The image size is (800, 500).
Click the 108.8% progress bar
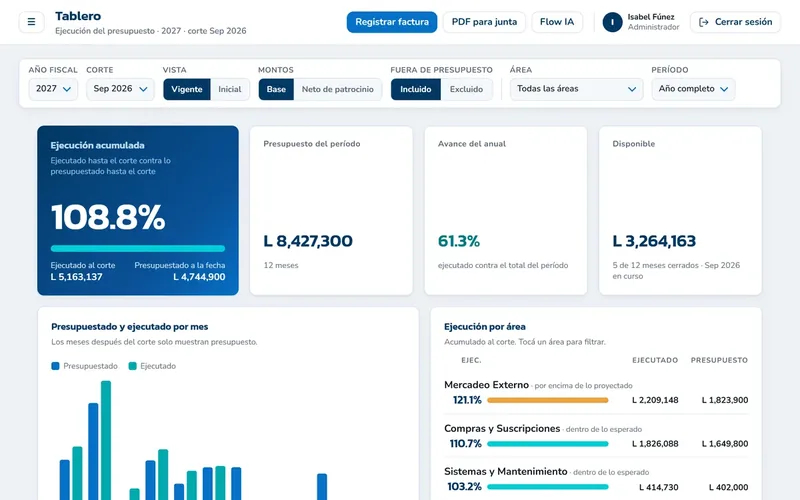point(138,248)
